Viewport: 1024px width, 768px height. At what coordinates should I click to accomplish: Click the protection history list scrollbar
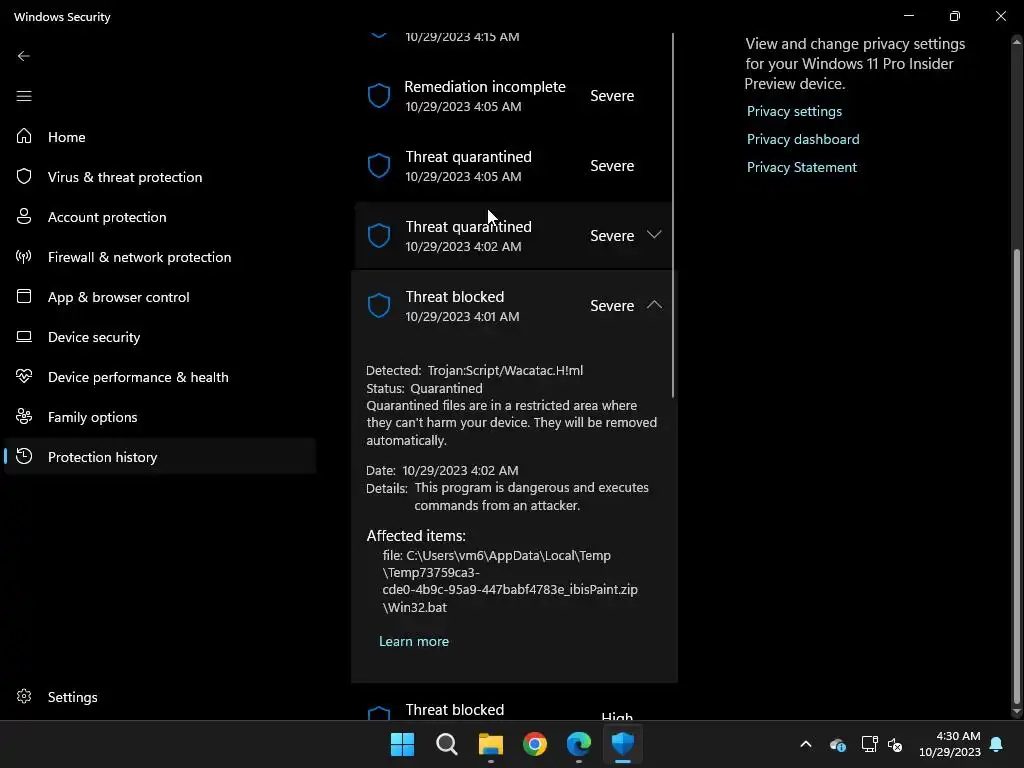click(x=673, y=216)
